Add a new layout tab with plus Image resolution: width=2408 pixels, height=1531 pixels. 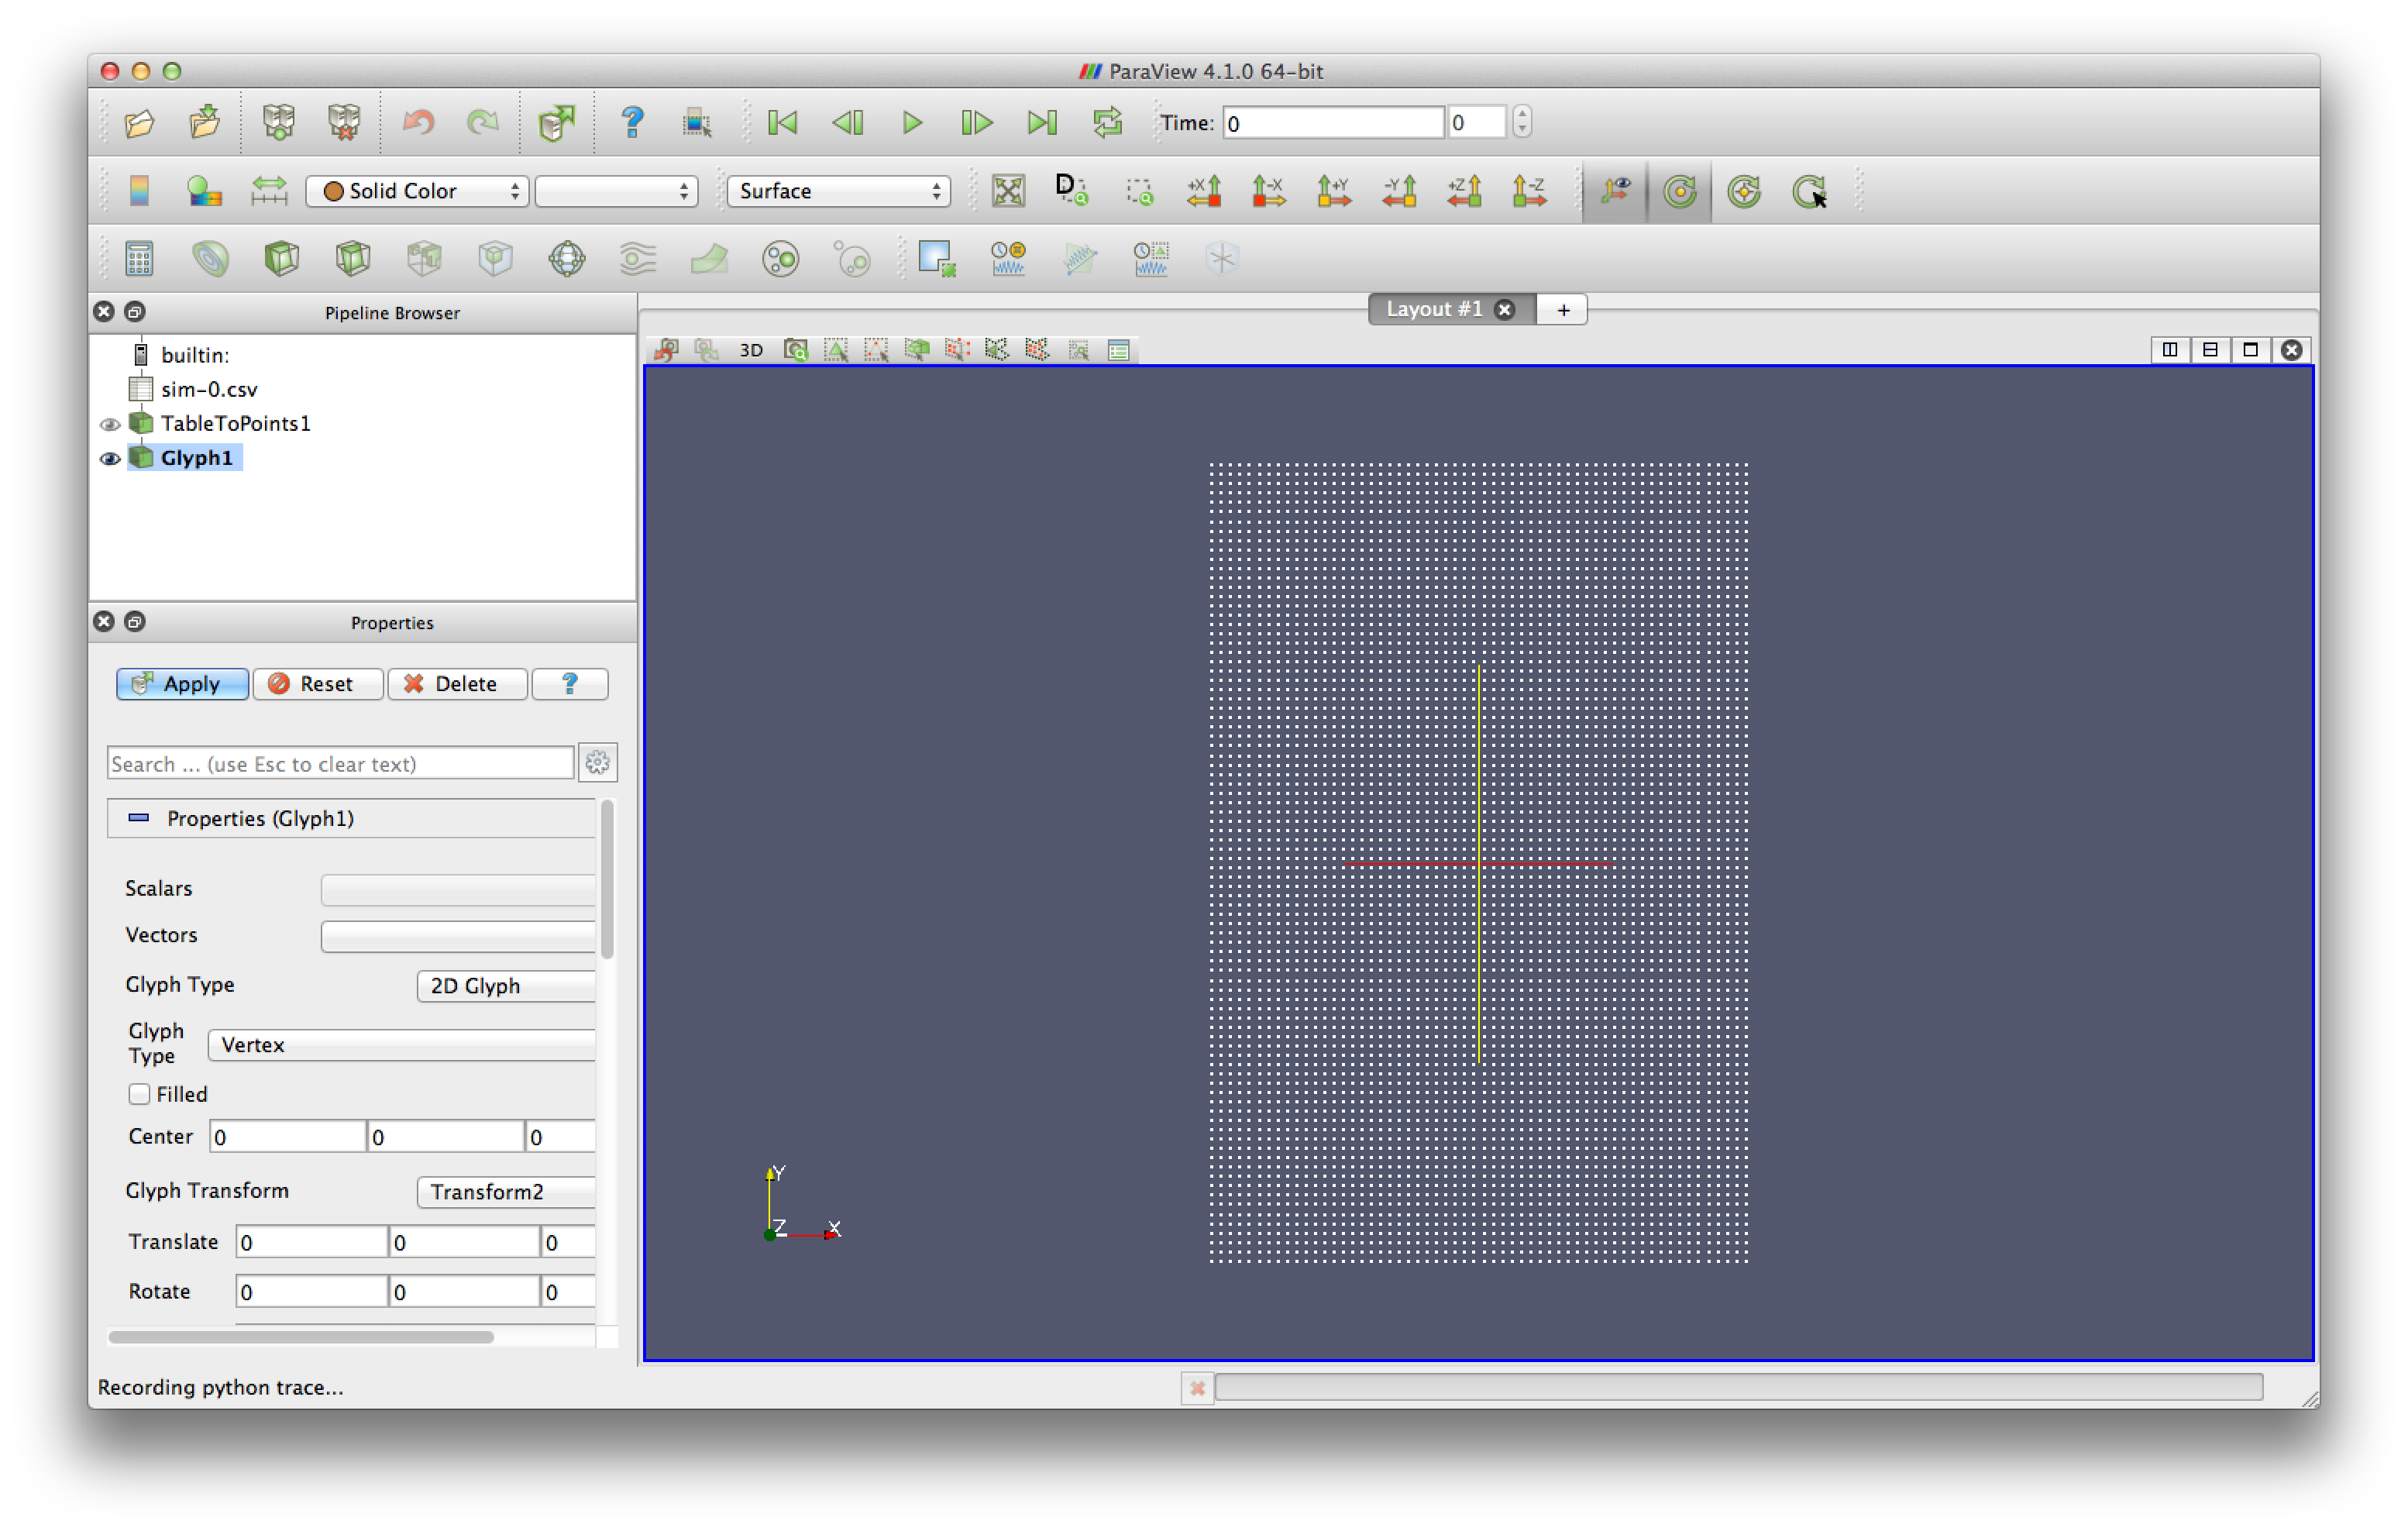tap(1563, 310)
